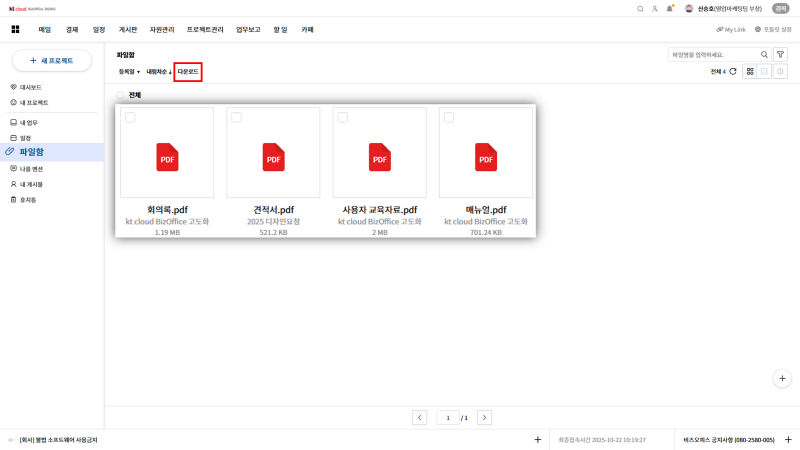Tick the checkbox on 매뉴얼.pdf
This screenshot has width=800, height=450.
point(449,118)
